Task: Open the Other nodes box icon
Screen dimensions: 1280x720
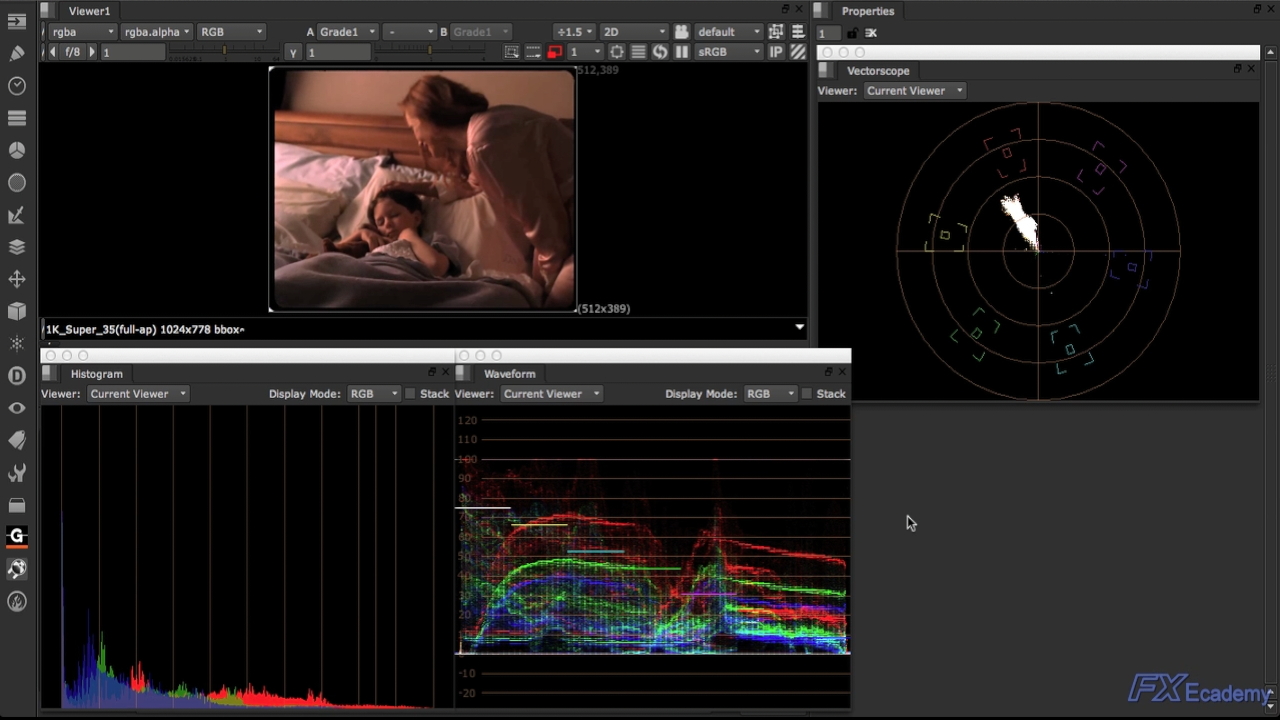Action: point(17,505)
